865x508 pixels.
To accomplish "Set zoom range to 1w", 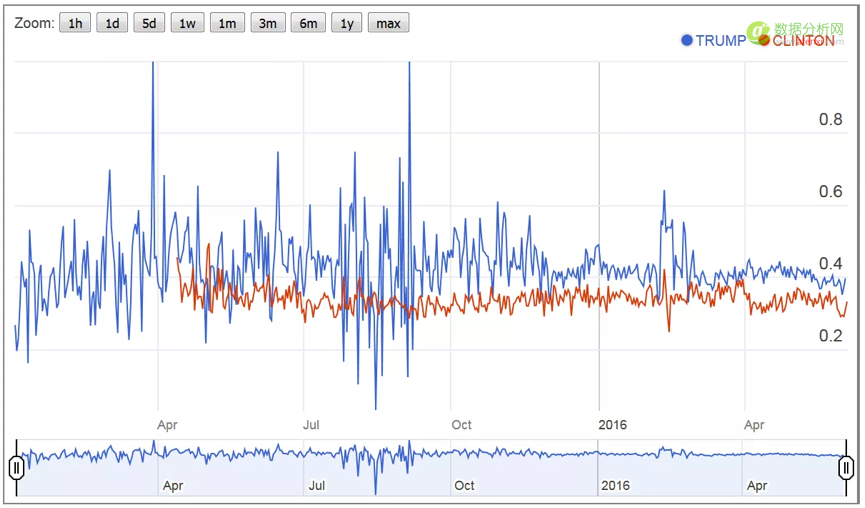I will coord(188,23).
